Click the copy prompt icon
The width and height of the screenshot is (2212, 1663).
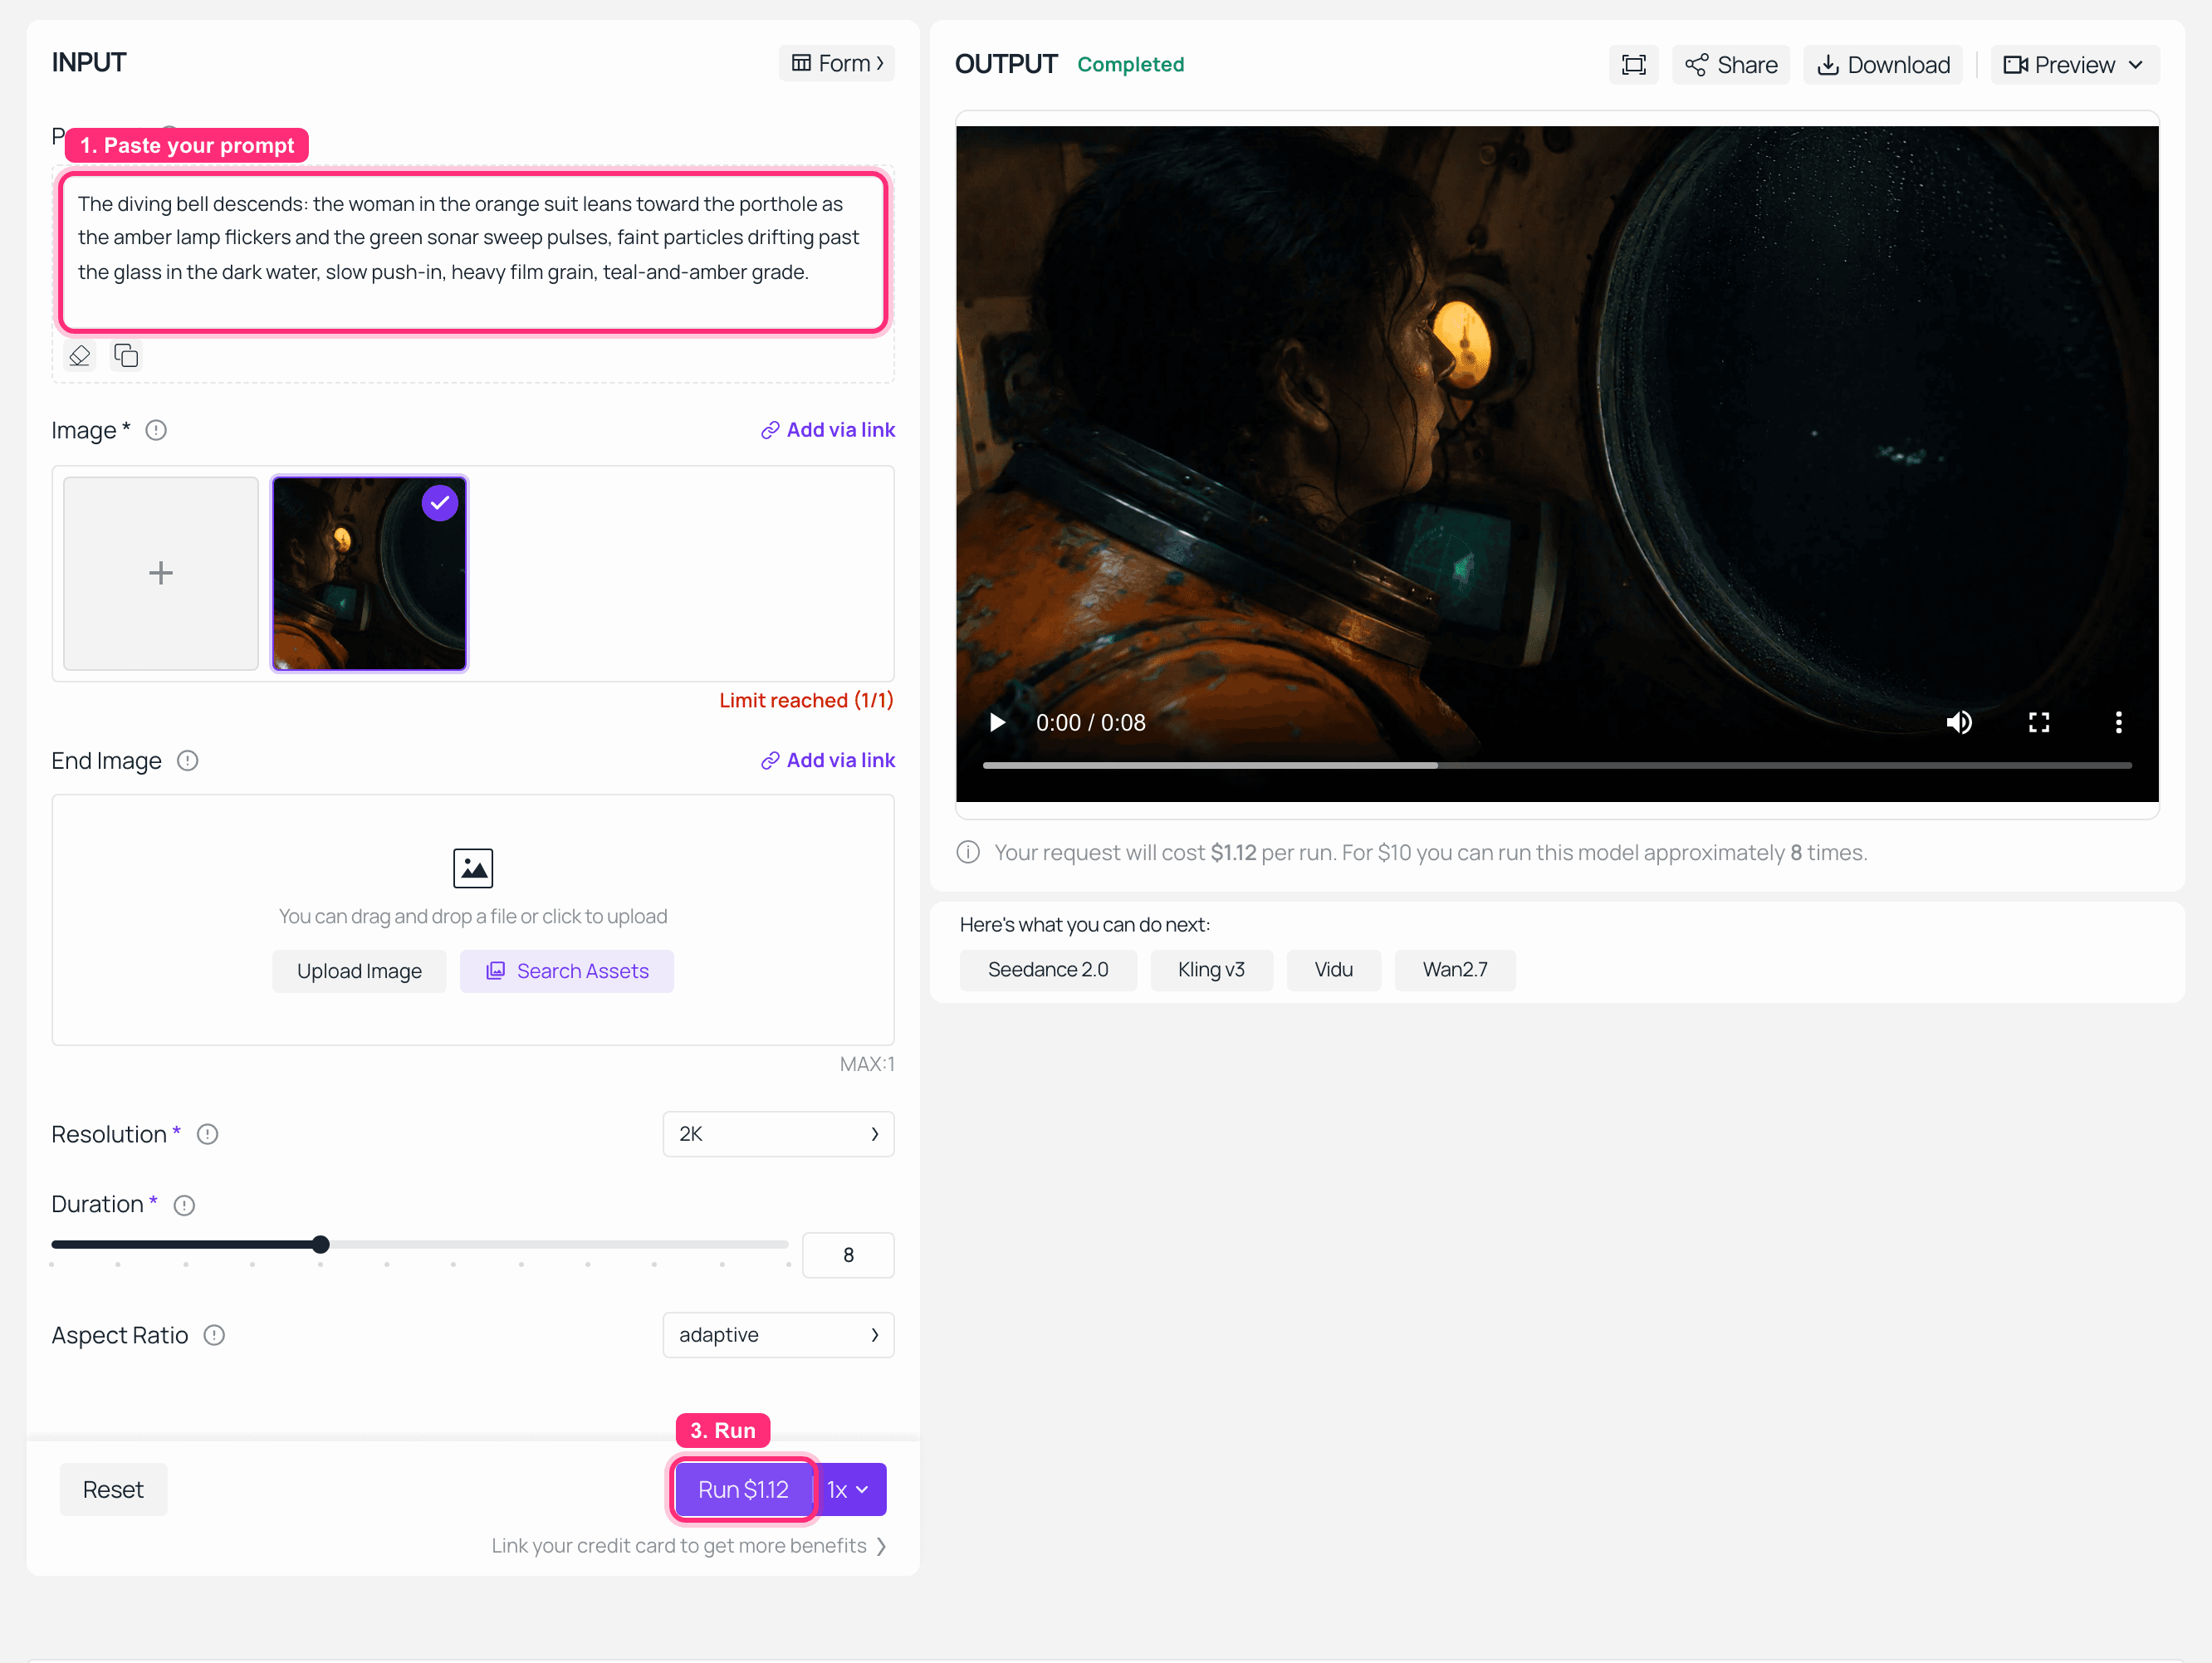coord(126,356)
